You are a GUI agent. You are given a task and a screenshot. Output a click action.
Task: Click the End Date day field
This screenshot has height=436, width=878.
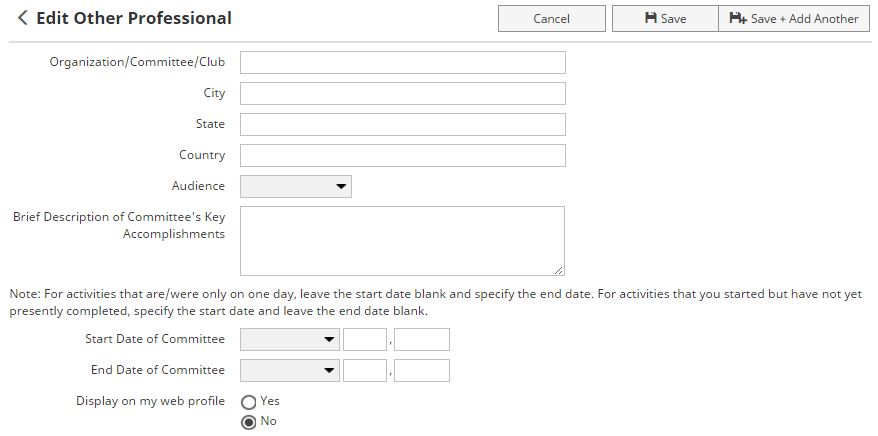(x=365, y=370)
